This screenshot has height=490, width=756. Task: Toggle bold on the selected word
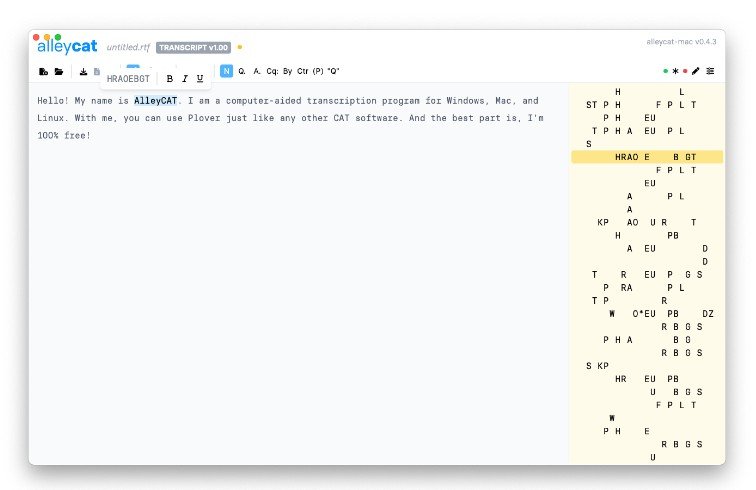coord(170,79)
